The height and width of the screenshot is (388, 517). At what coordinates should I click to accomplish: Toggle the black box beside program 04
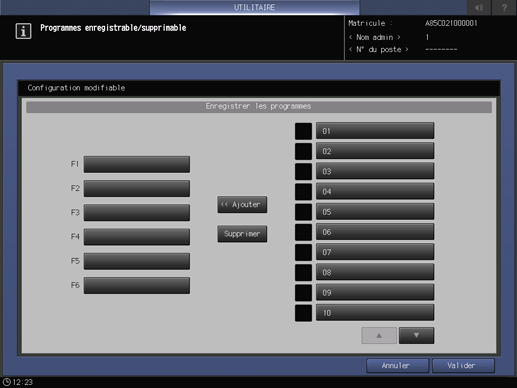tap(303, 192)
